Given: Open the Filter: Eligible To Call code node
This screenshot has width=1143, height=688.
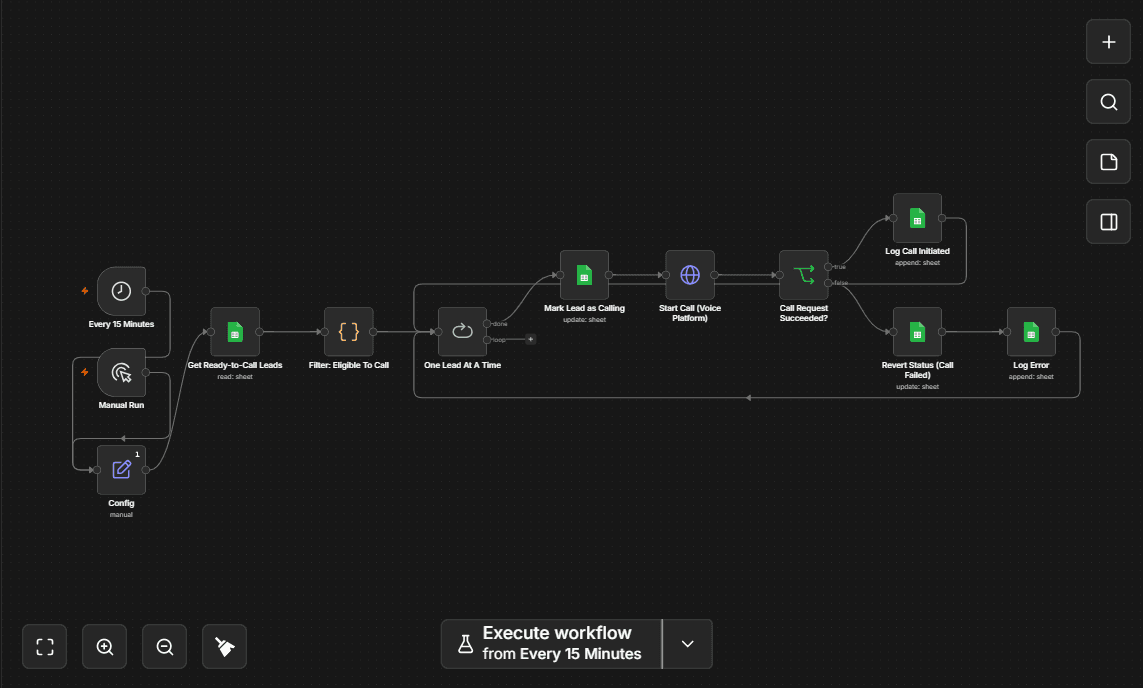Looking at the screenshot, I should 348,332.
